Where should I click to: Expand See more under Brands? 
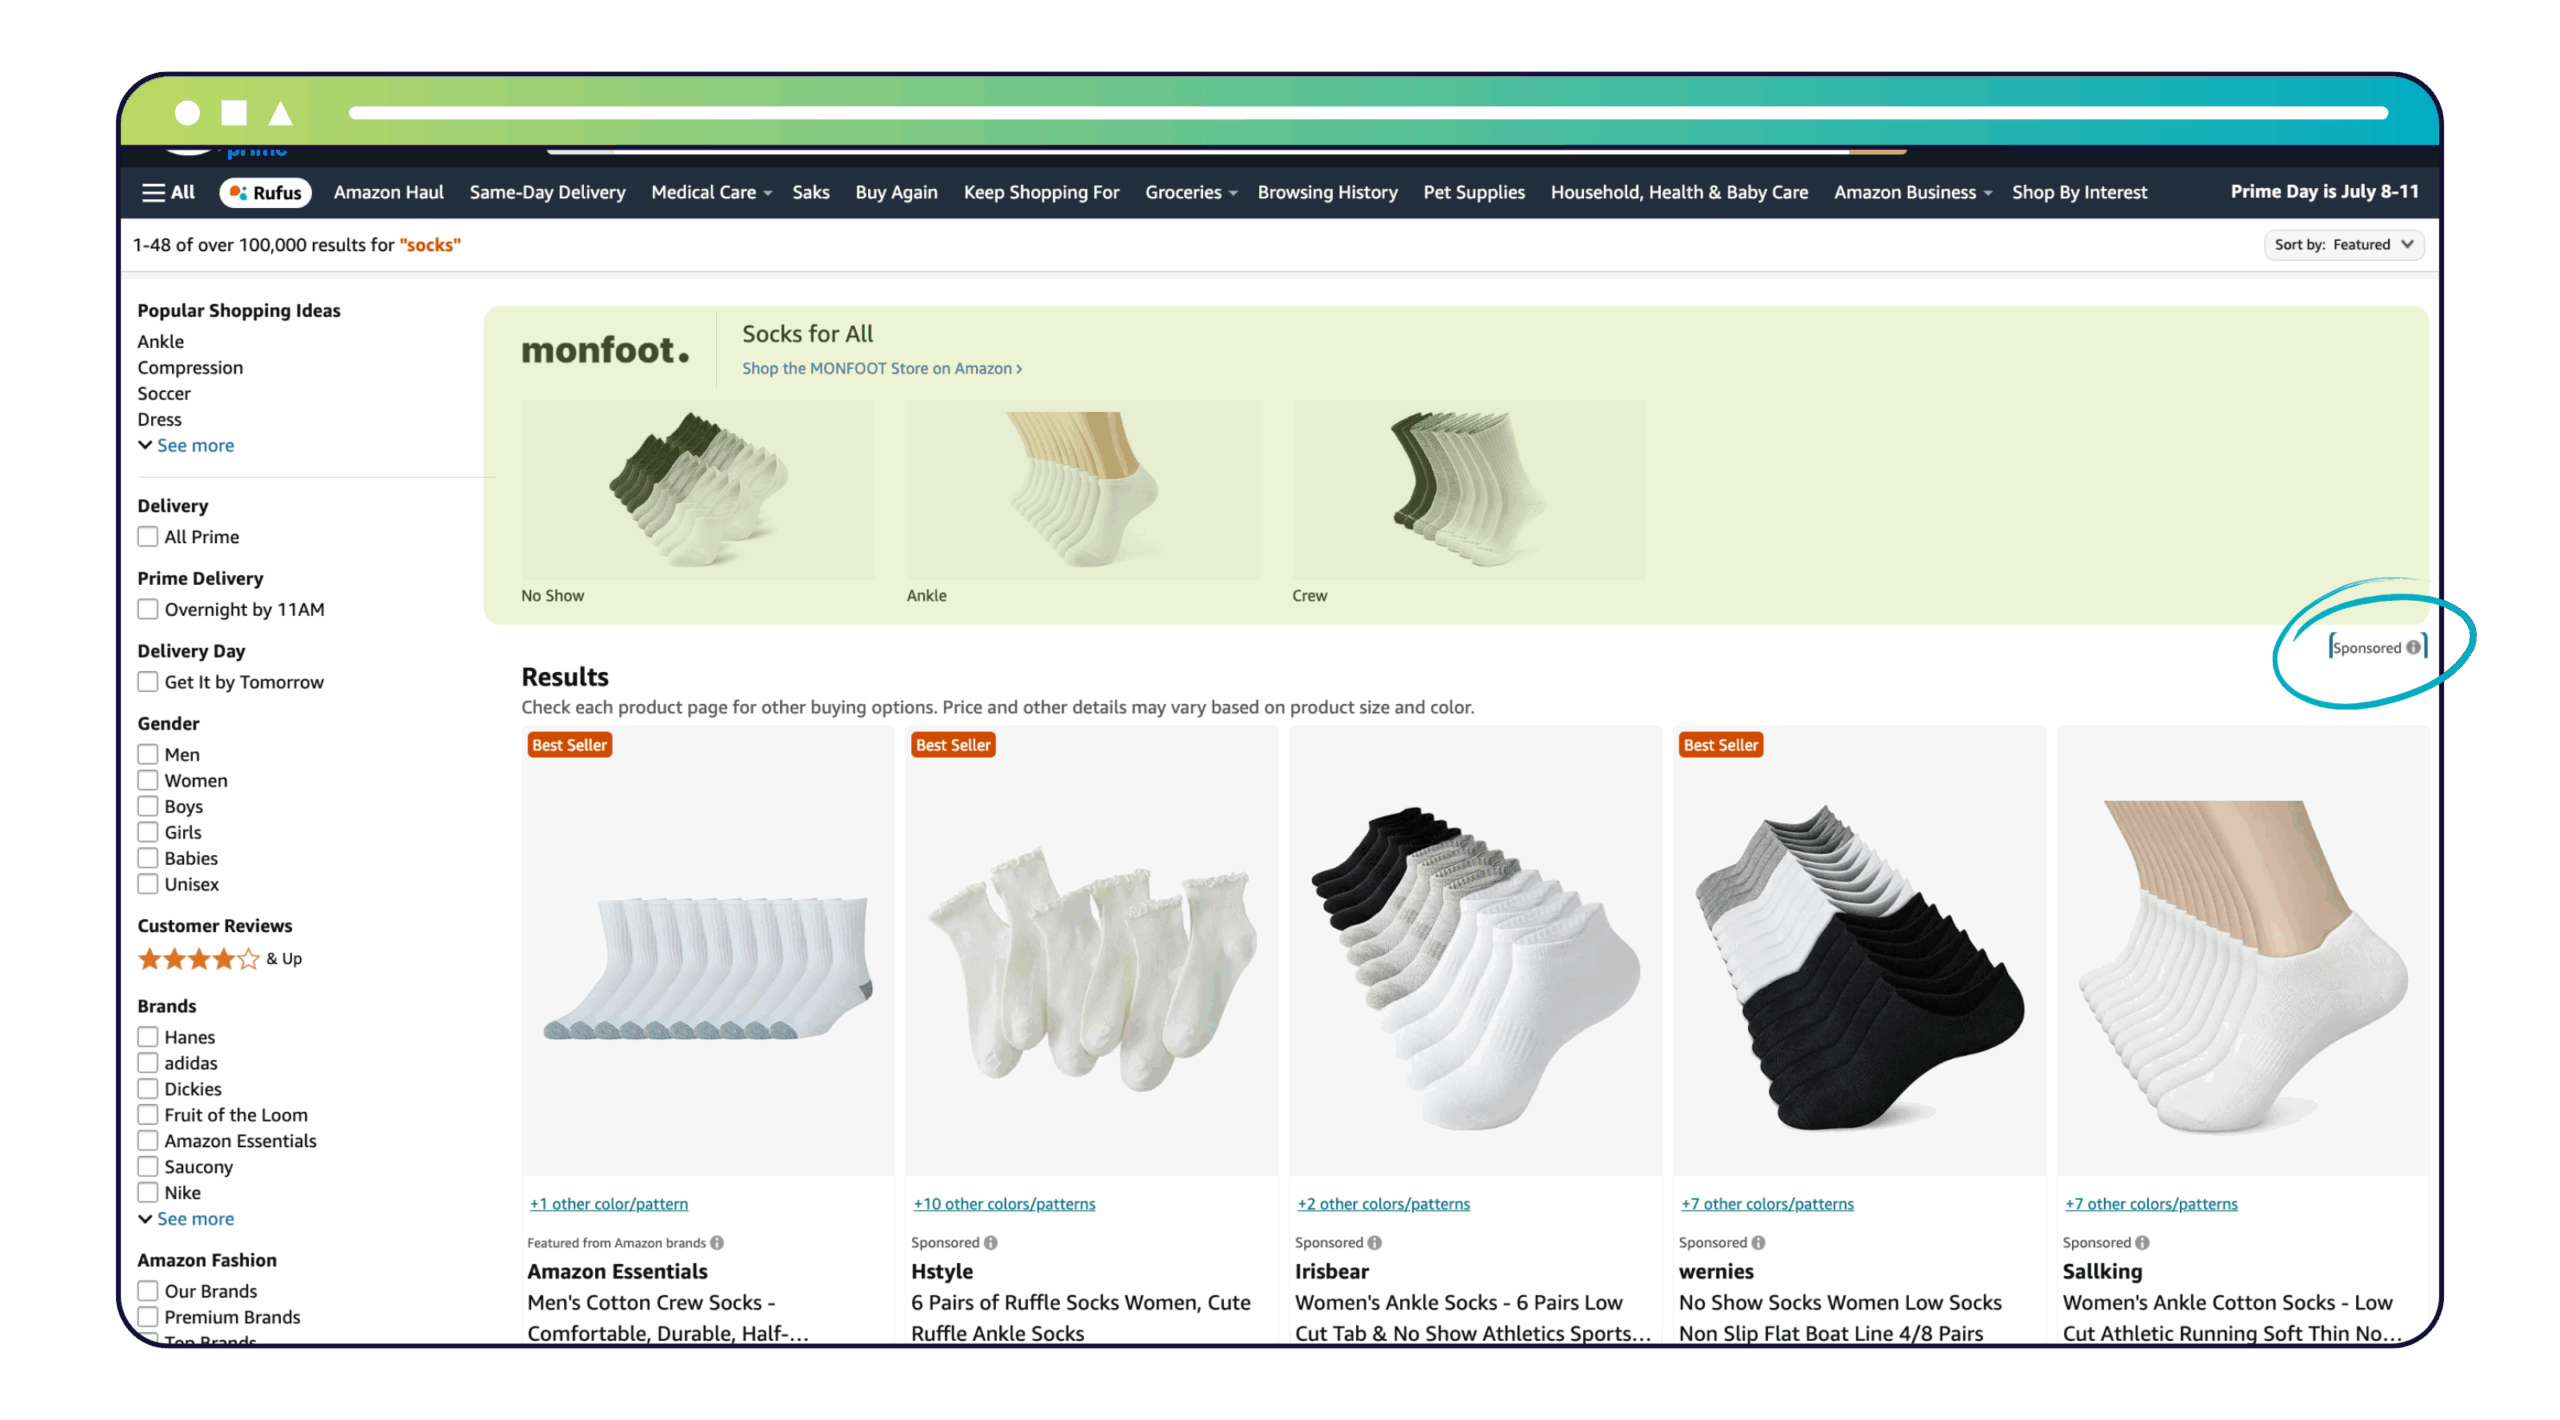tap(186, 1218)
